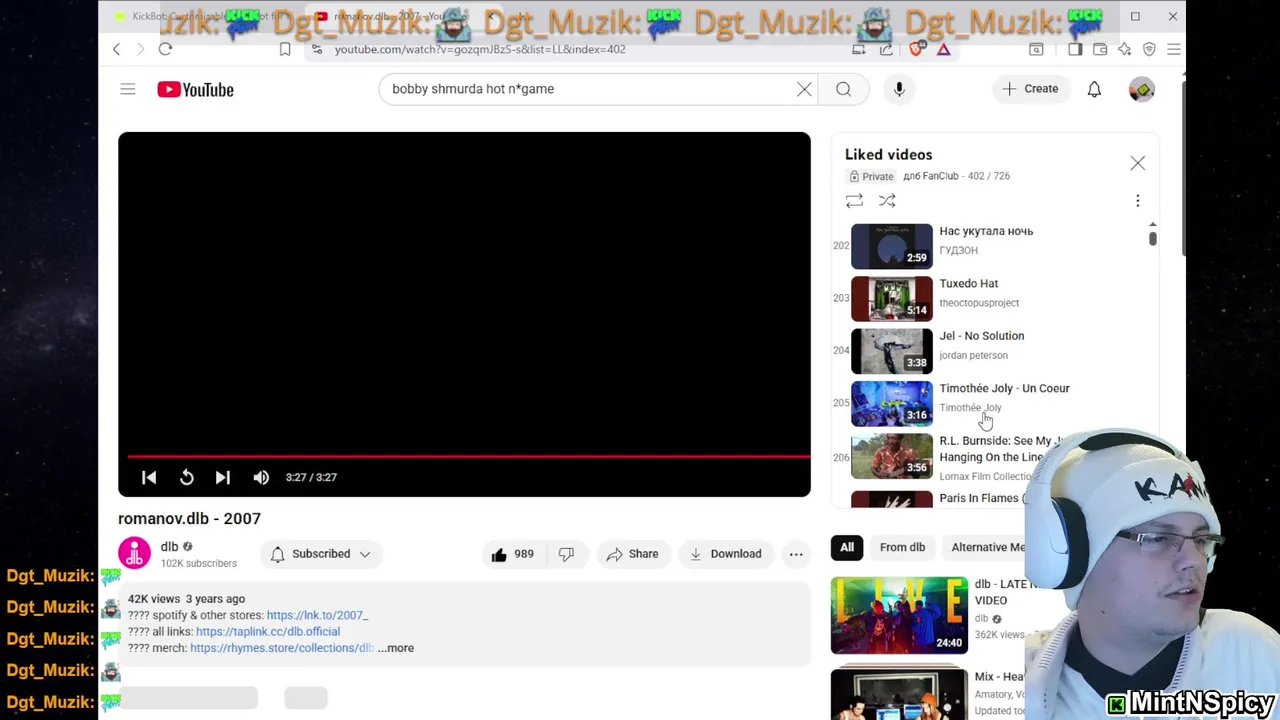Open the Brave wallet icon

tap(1100, 49)
